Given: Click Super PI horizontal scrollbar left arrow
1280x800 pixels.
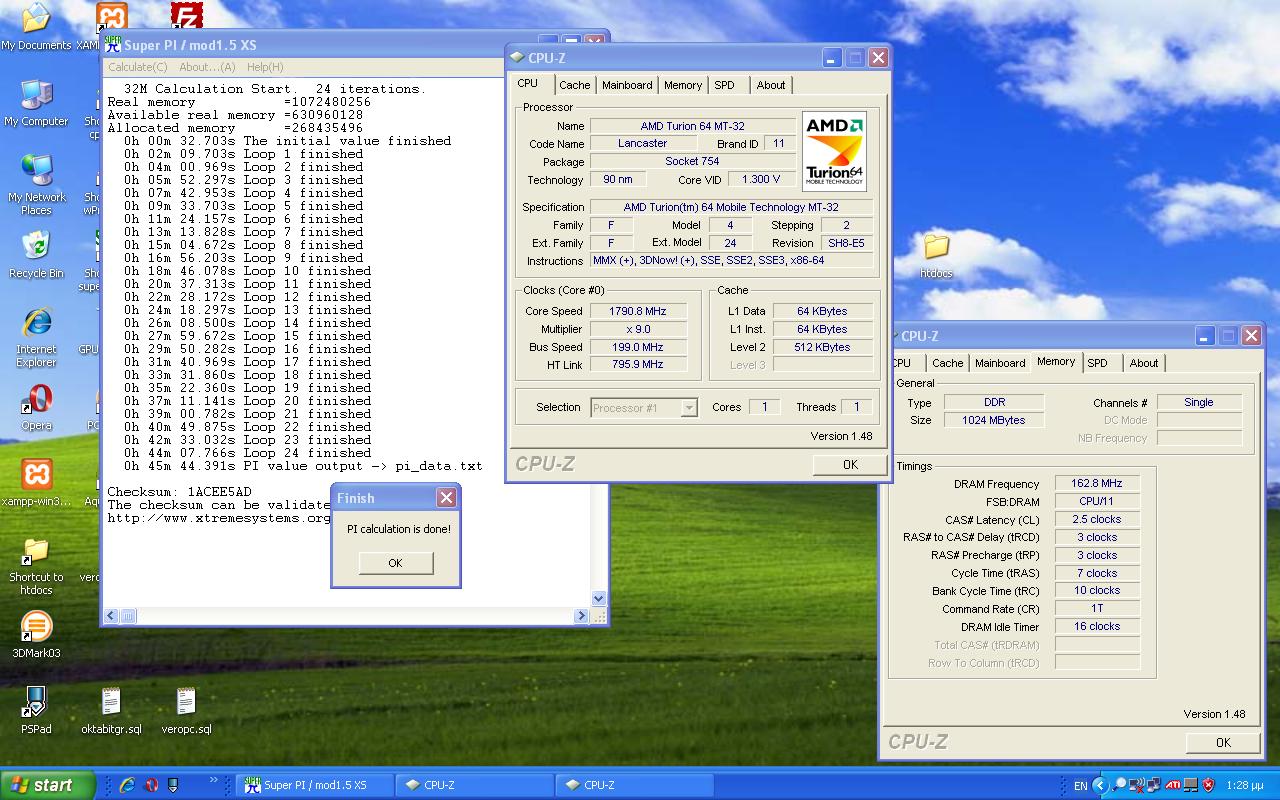Looking at the screenshot, I should [111, 616].
